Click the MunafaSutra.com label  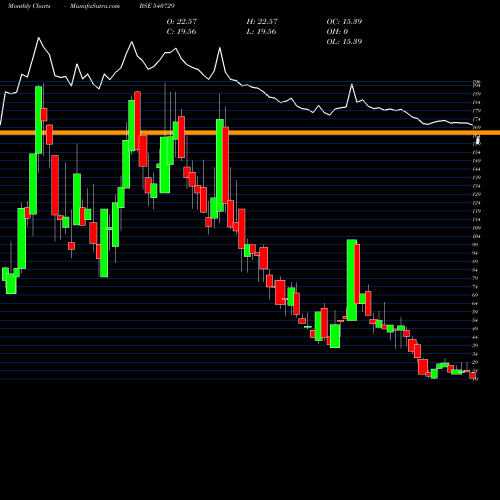pyautogui.click(x=95, y=6)
